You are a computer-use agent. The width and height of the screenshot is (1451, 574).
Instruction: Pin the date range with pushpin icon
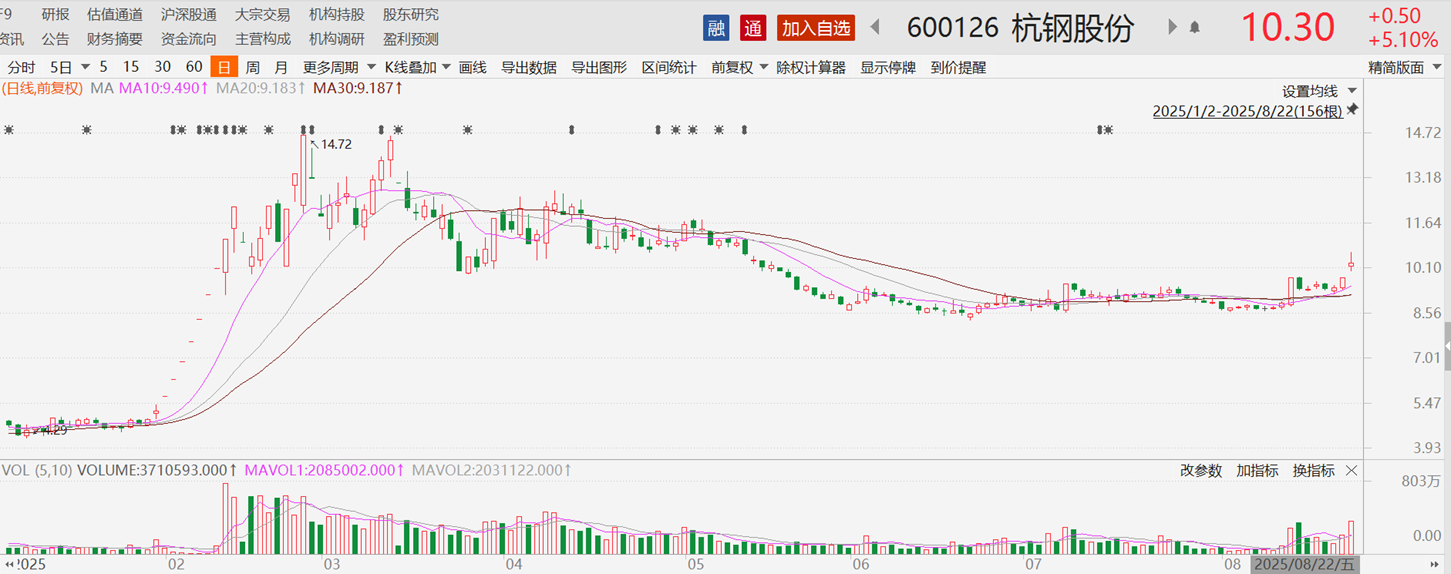click(1353, 109)
